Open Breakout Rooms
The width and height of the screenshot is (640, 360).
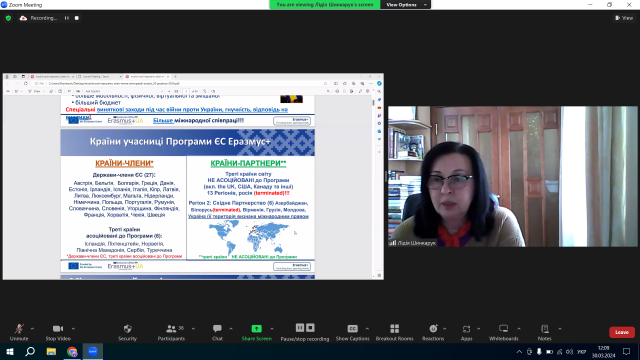pos(394,329)
